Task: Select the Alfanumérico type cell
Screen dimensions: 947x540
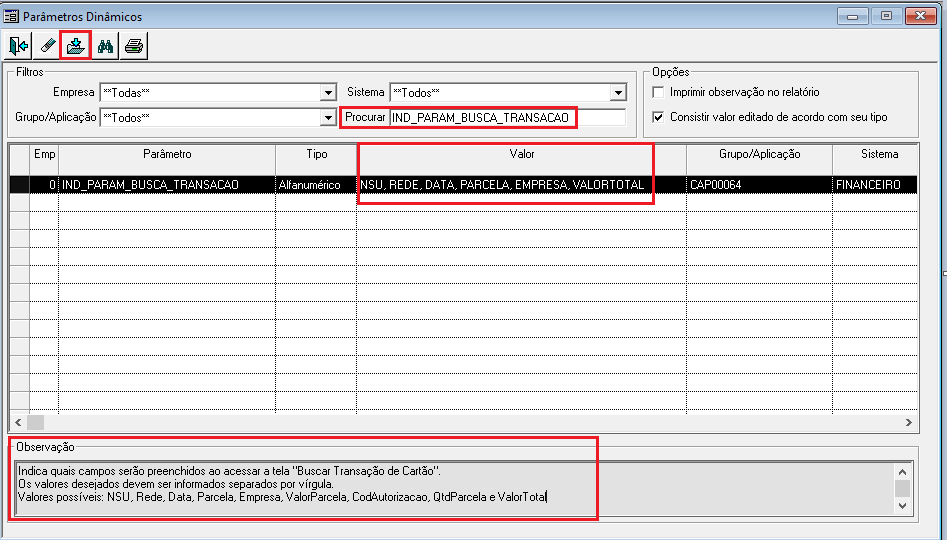Action: click(x=316, y=185)
